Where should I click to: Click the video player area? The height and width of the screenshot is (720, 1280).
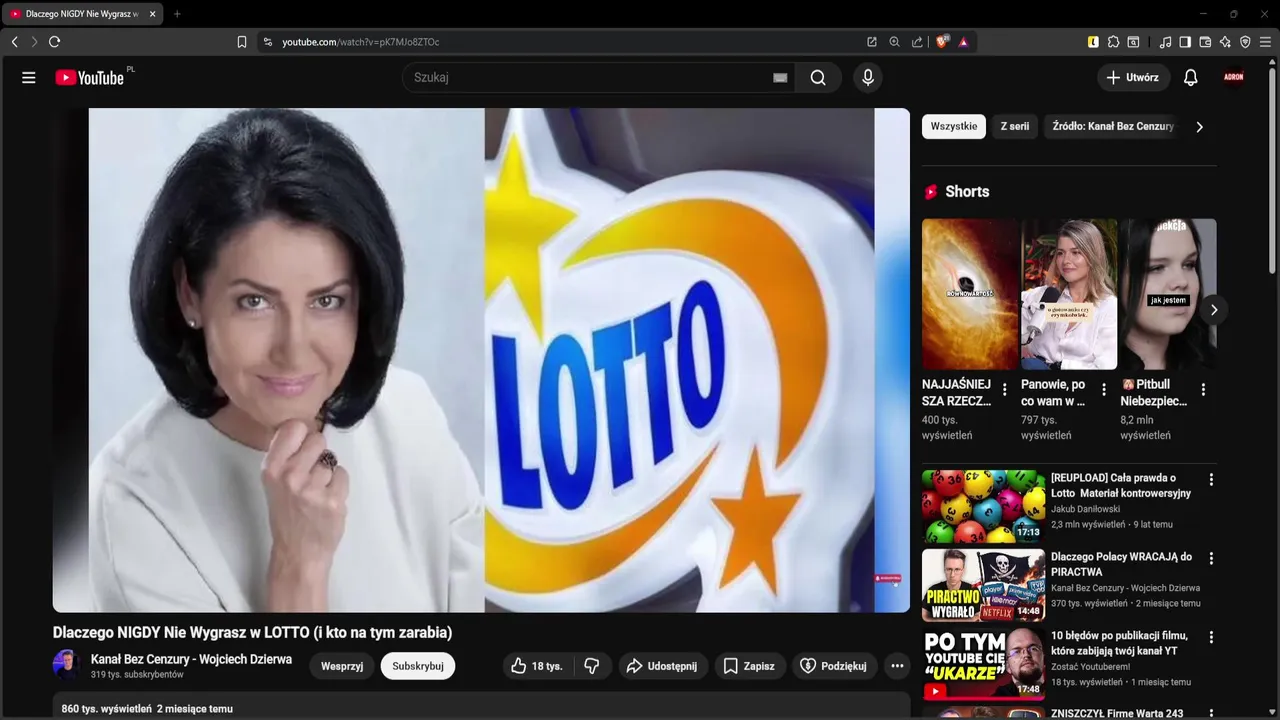481,360
